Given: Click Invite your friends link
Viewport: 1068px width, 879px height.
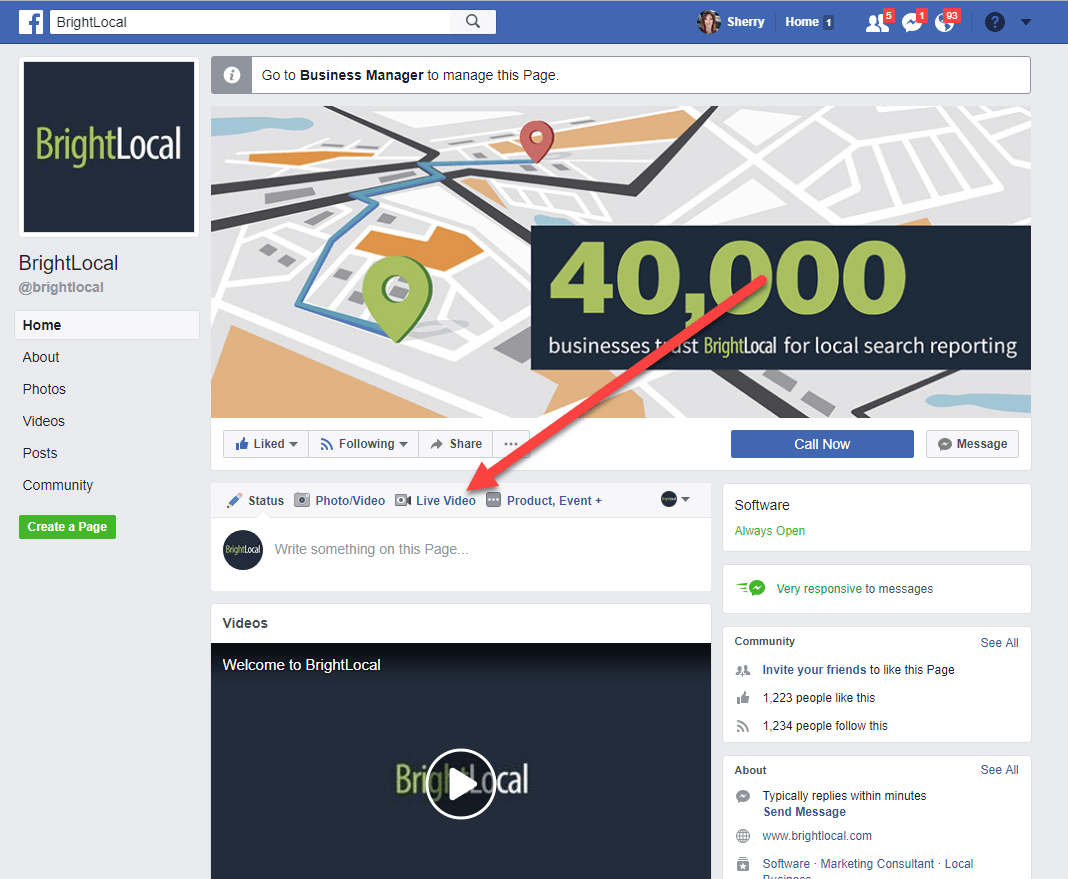Looking at the screenshot, I should click(x=814, y=670).
